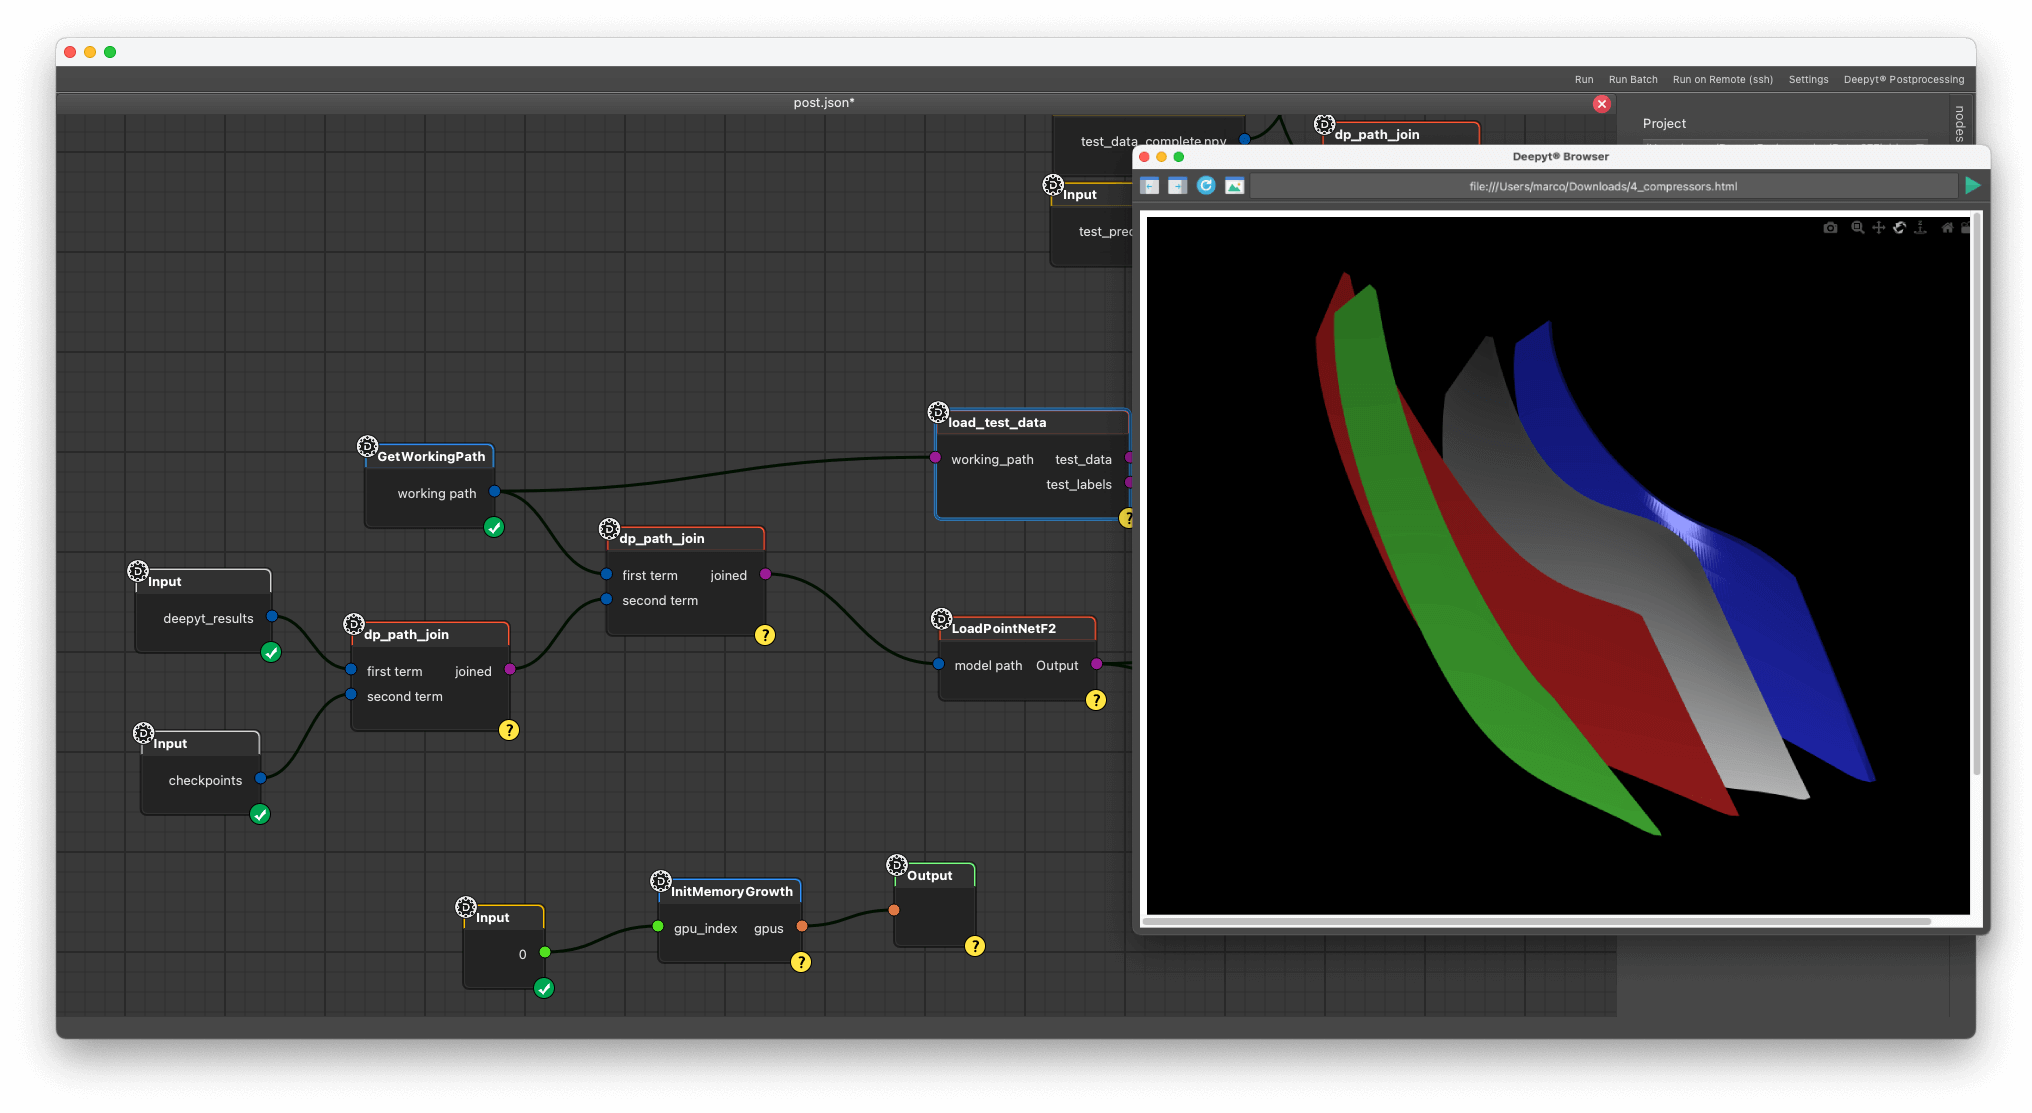Open the Deepyt® Postprocessing menu
Viewport: 2032px width, 1113px height.
[x=1904, y=80]
